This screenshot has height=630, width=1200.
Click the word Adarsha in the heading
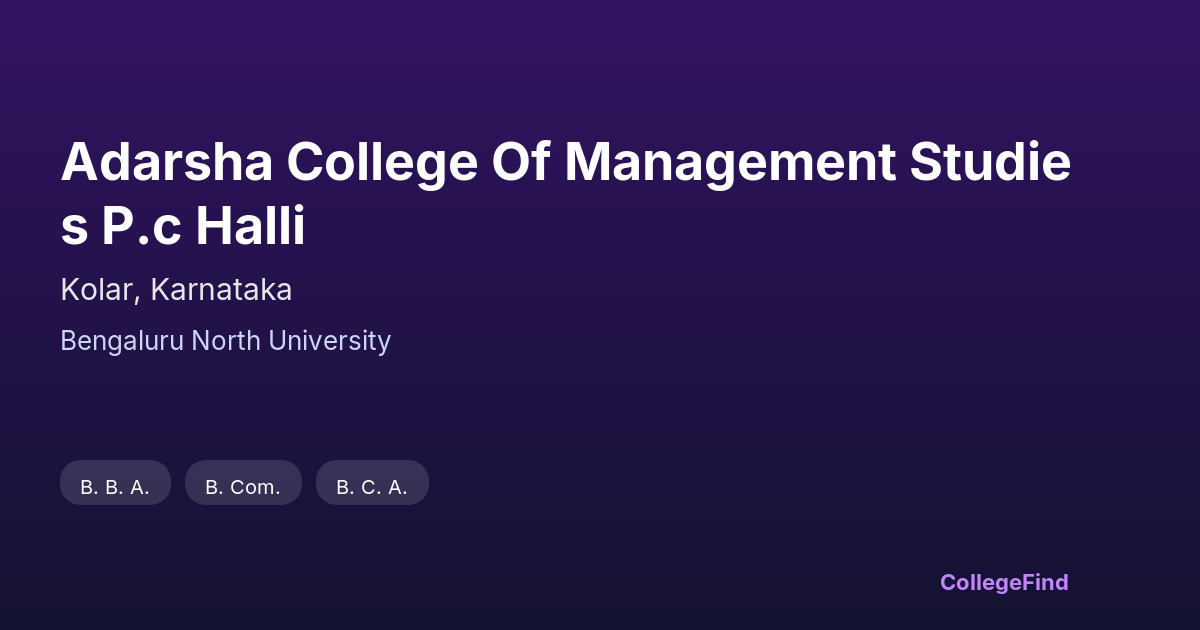click(x=166, y=163)
